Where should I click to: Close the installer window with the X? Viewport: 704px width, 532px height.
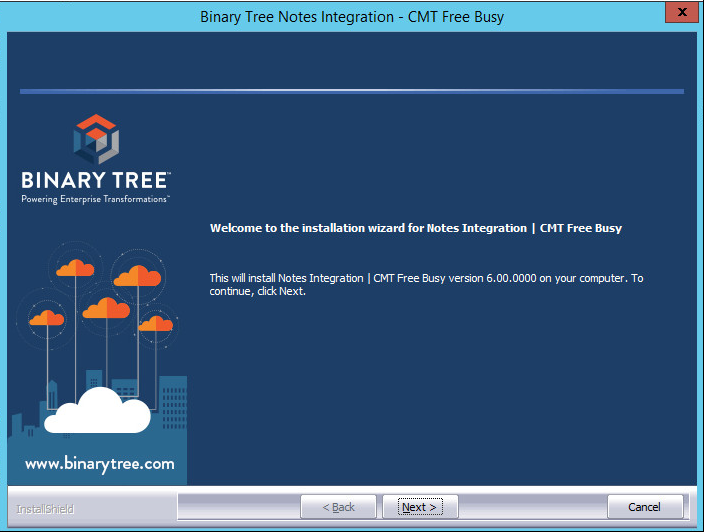[x=682, y=12]
